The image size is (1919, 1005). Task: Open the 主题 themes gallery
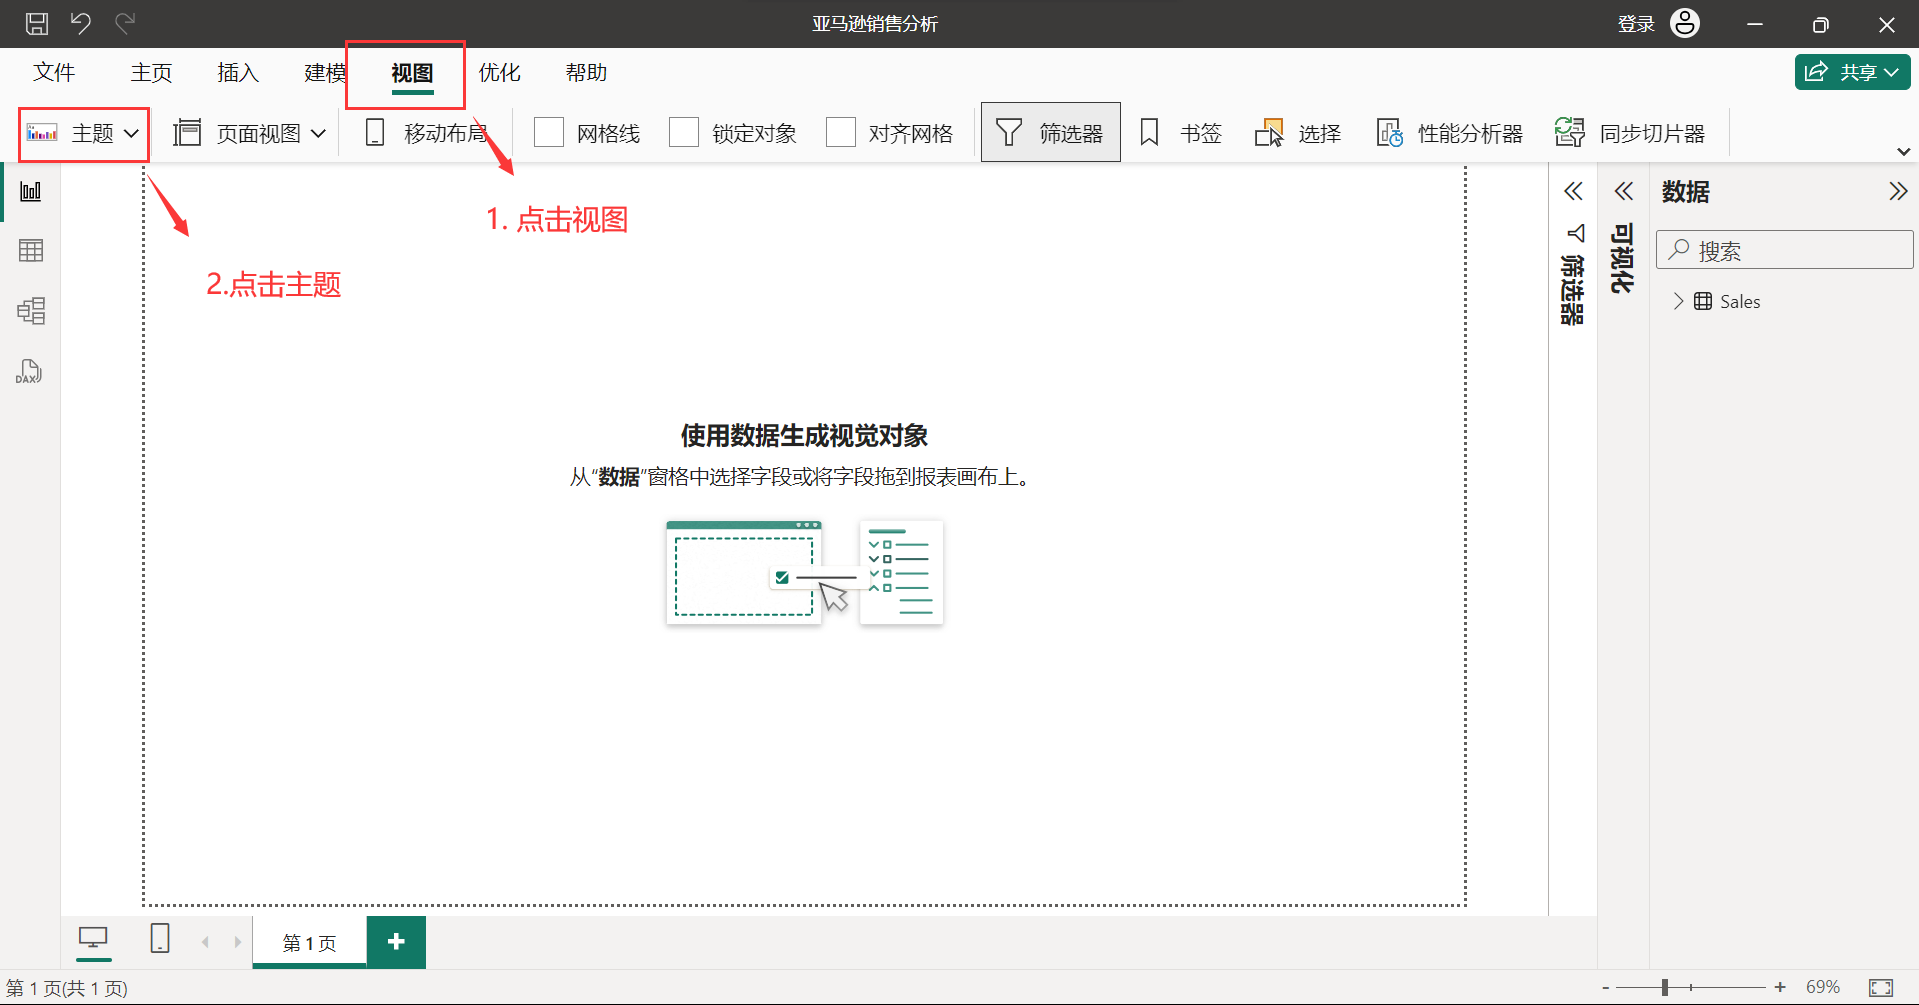point(83,133)
